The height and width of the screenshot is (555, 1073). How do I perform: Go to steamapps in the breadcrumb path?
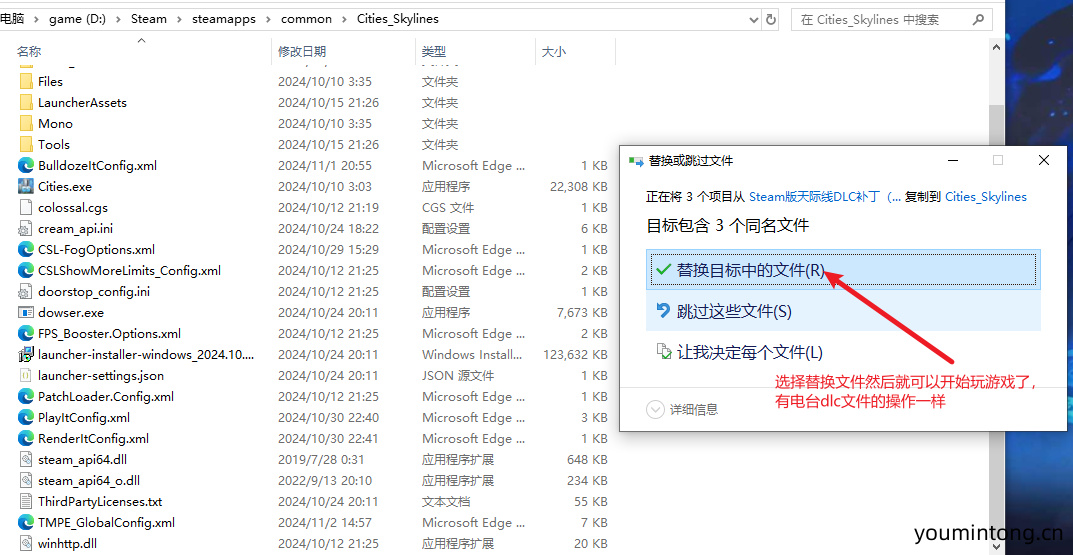[224, 19]
